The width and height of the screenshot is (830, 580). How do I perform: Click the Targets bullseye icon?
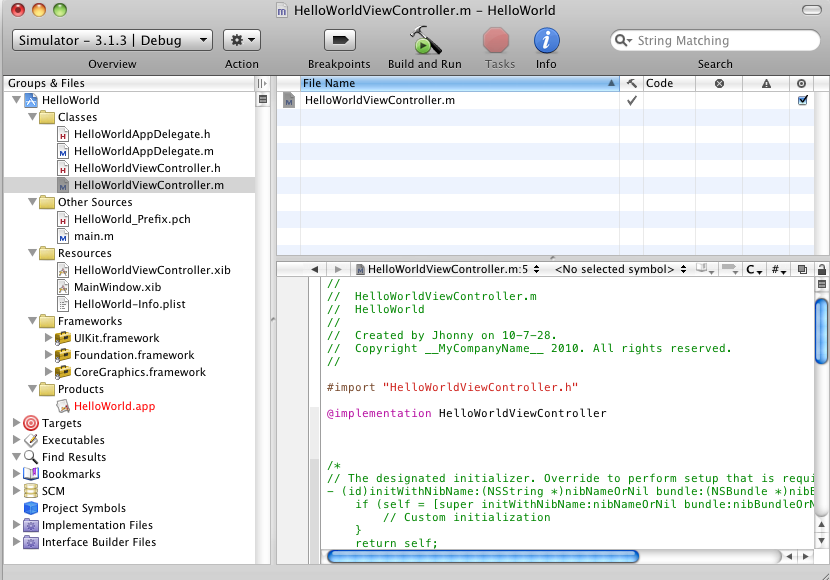click(x=31, y=423)
